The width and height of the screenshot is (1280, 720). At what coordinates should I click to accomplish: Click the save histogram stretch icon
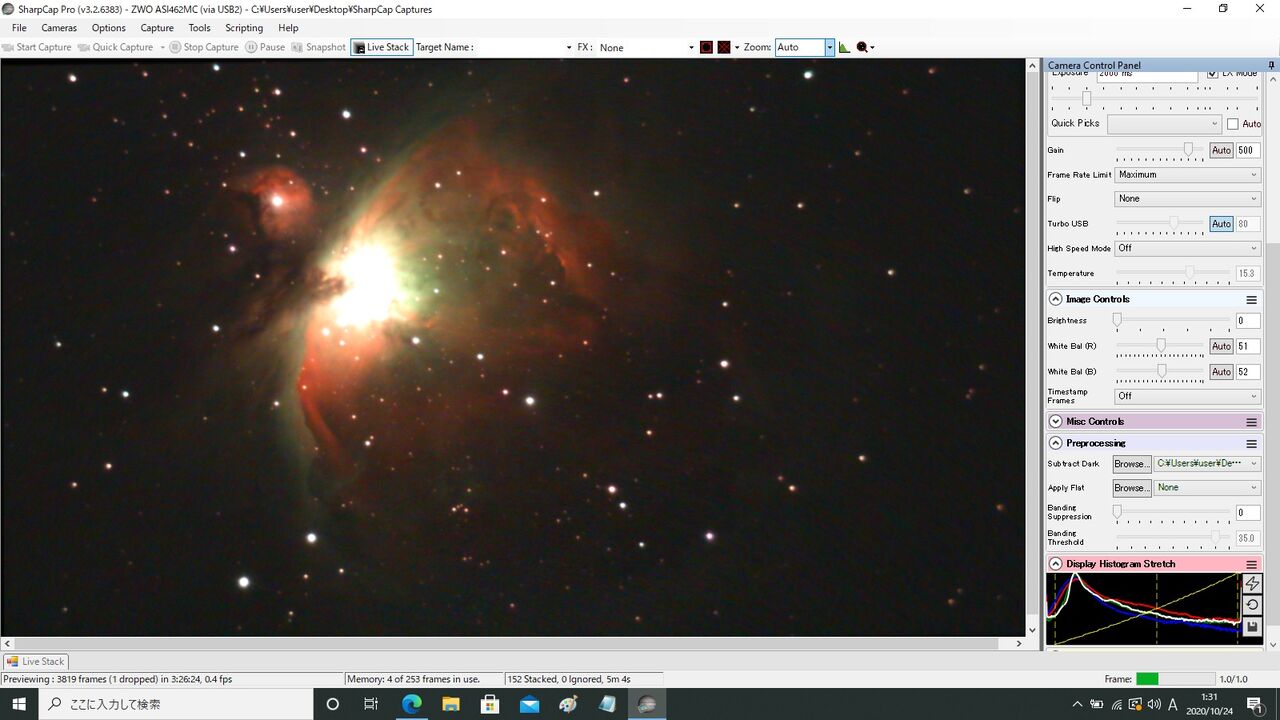1252,627
